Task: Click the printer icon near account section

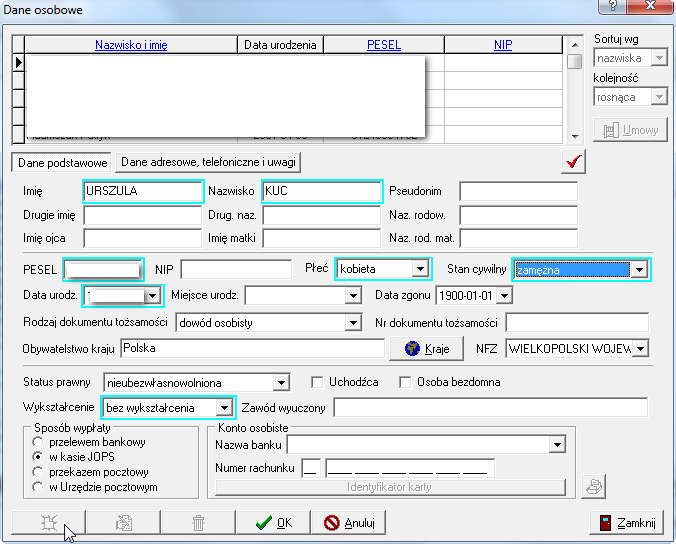Action: pyautogui.click(x=594, y=487)
